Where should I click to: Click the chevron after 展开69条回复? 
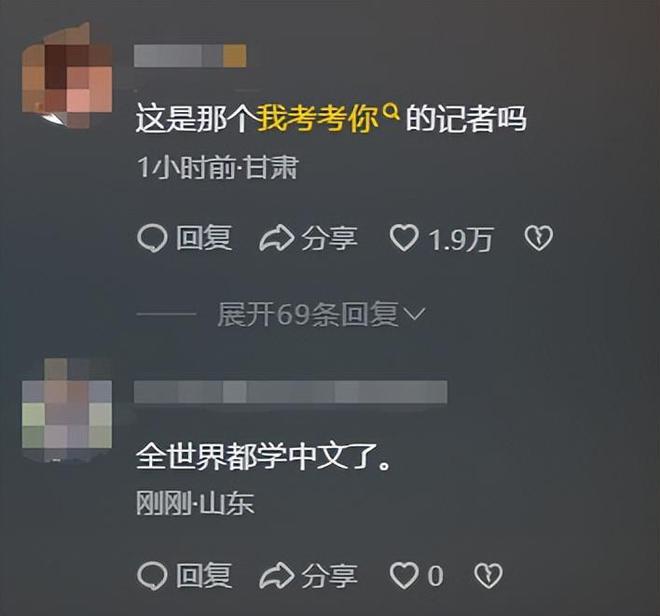click(415, 314)
